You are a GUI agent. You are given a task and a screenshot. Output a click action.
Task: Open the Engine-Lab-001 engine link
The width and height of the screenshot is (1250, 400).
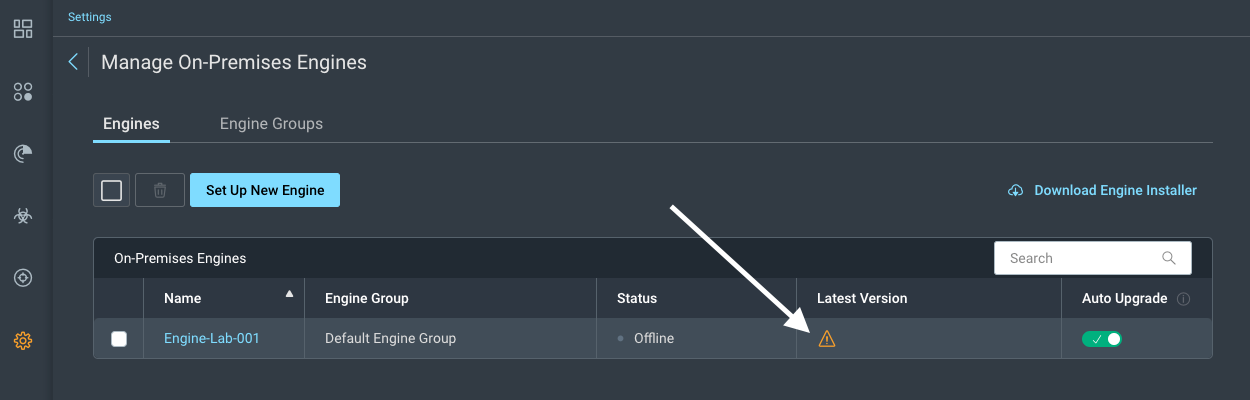pos(212,339)
